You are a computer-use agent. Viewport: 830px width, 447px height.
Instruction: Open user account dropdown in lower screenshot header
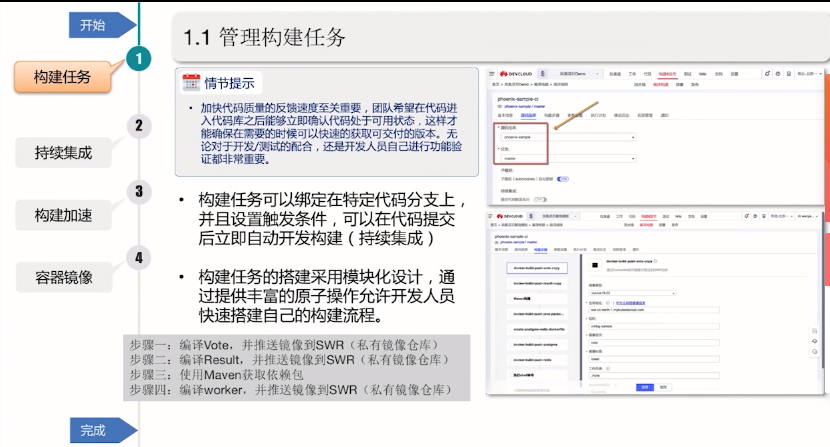(x=807, y=216)
